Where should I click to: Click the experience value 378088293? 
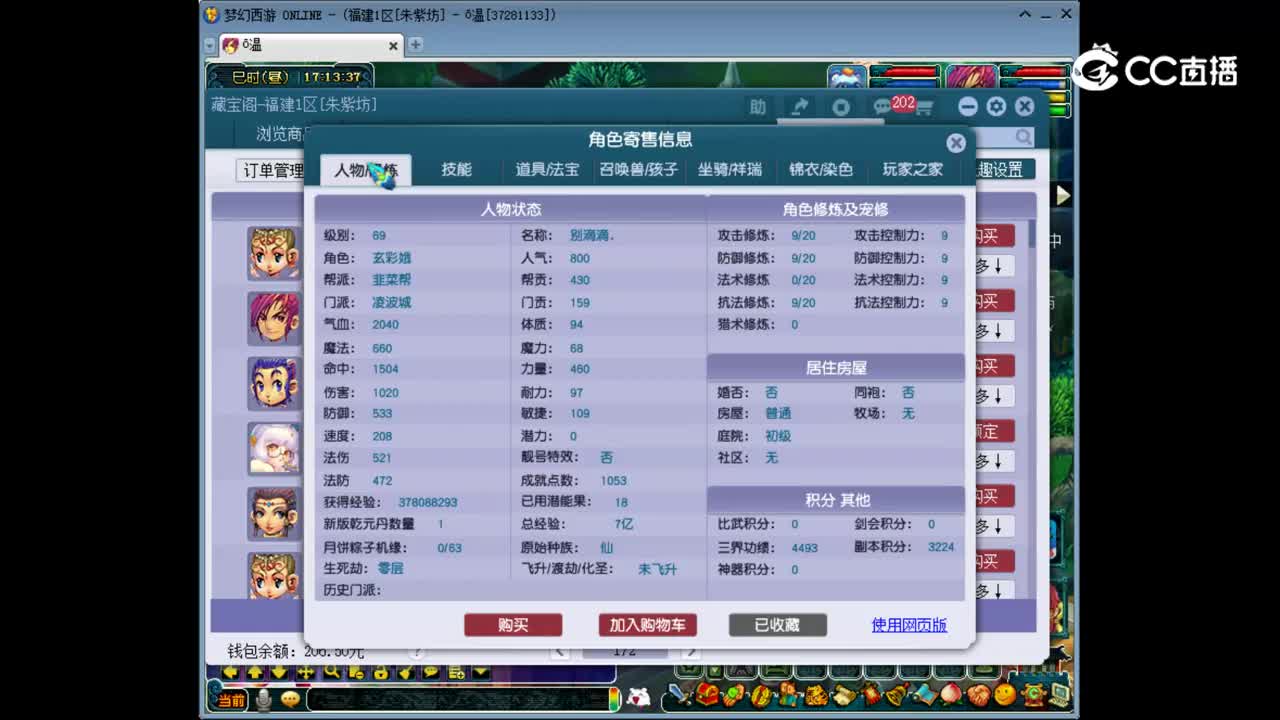(428, 502)
